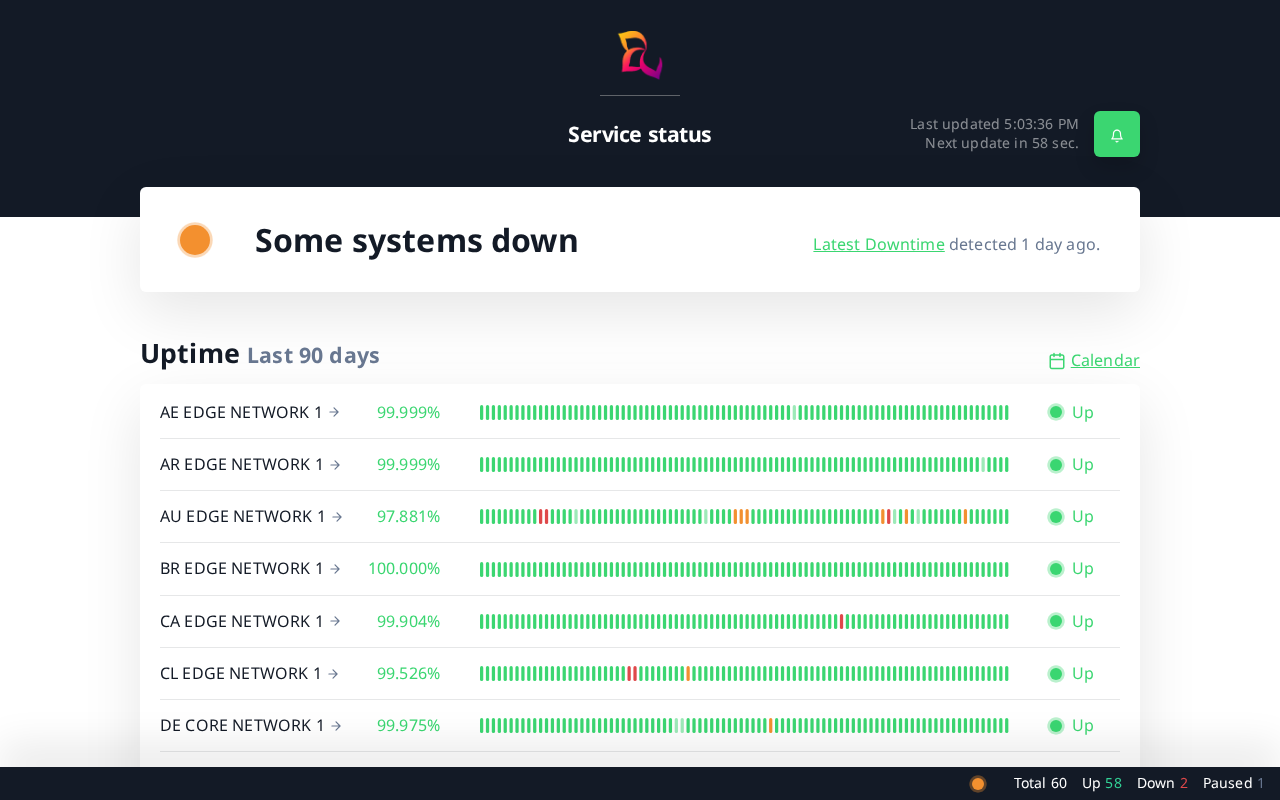Click the green Up indicator for BR EDGE NETWORK 1

(x=1056, y=569)
